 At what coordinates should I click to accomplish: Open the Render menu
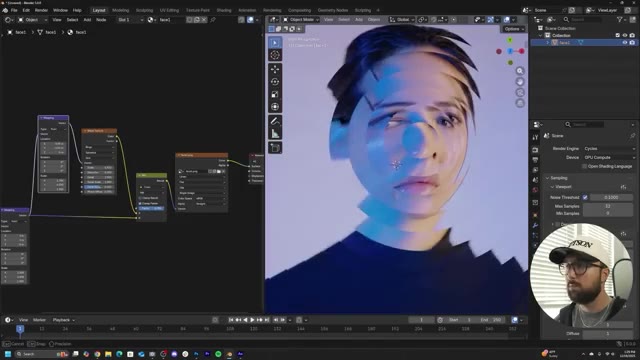[41, 10]
